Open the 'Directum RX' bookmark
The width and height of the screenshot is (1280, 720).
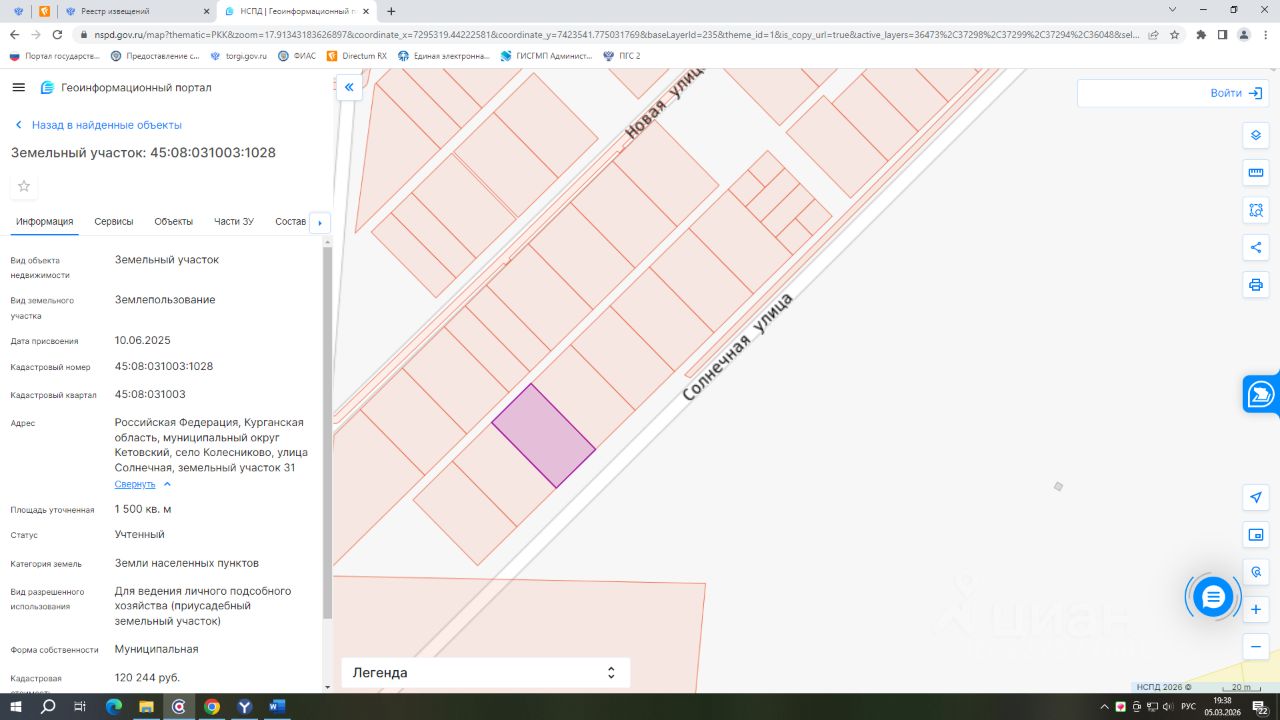point(357,56)
